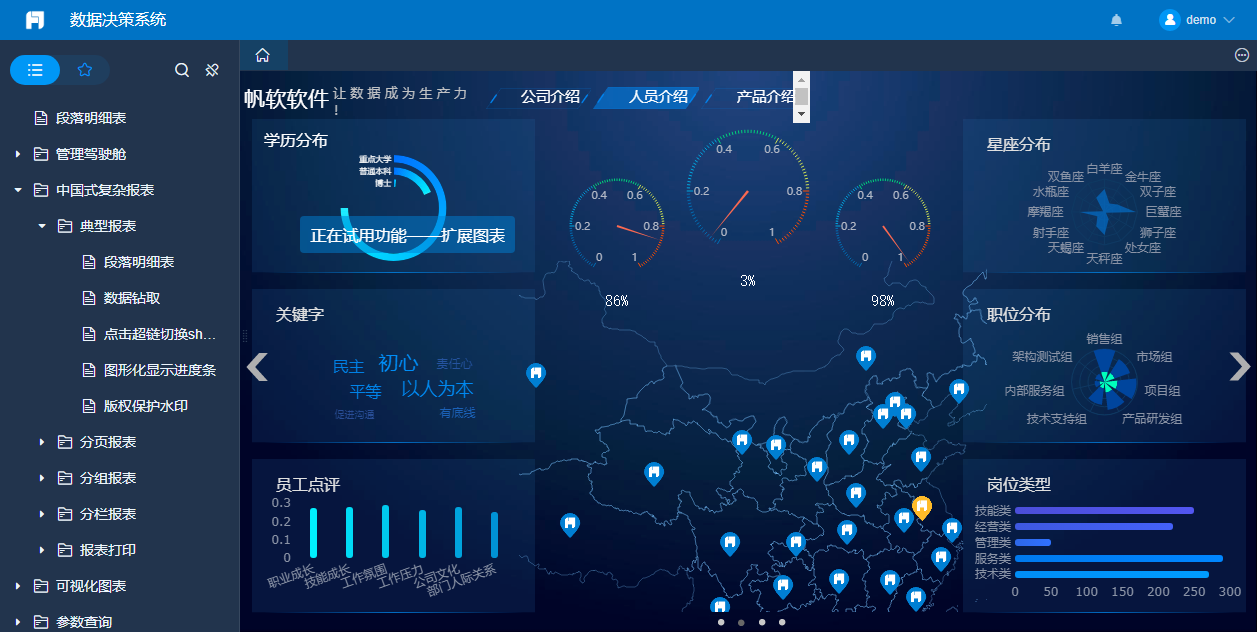The image size is (1257, 632).
Task: Click the small scrollbar down arrow
Action: point(801,115)
